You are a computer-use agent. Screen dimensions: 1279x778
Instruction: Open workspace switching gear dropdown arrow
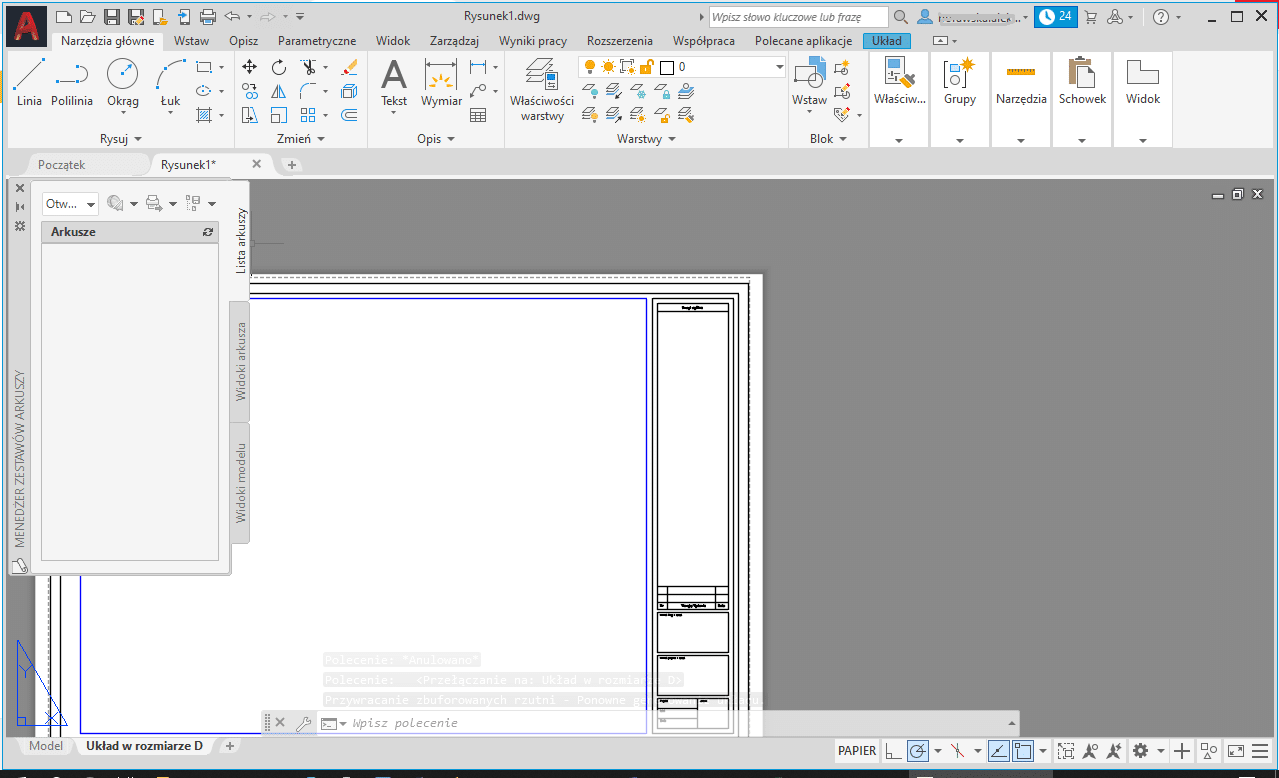(x=1161, y=750)
